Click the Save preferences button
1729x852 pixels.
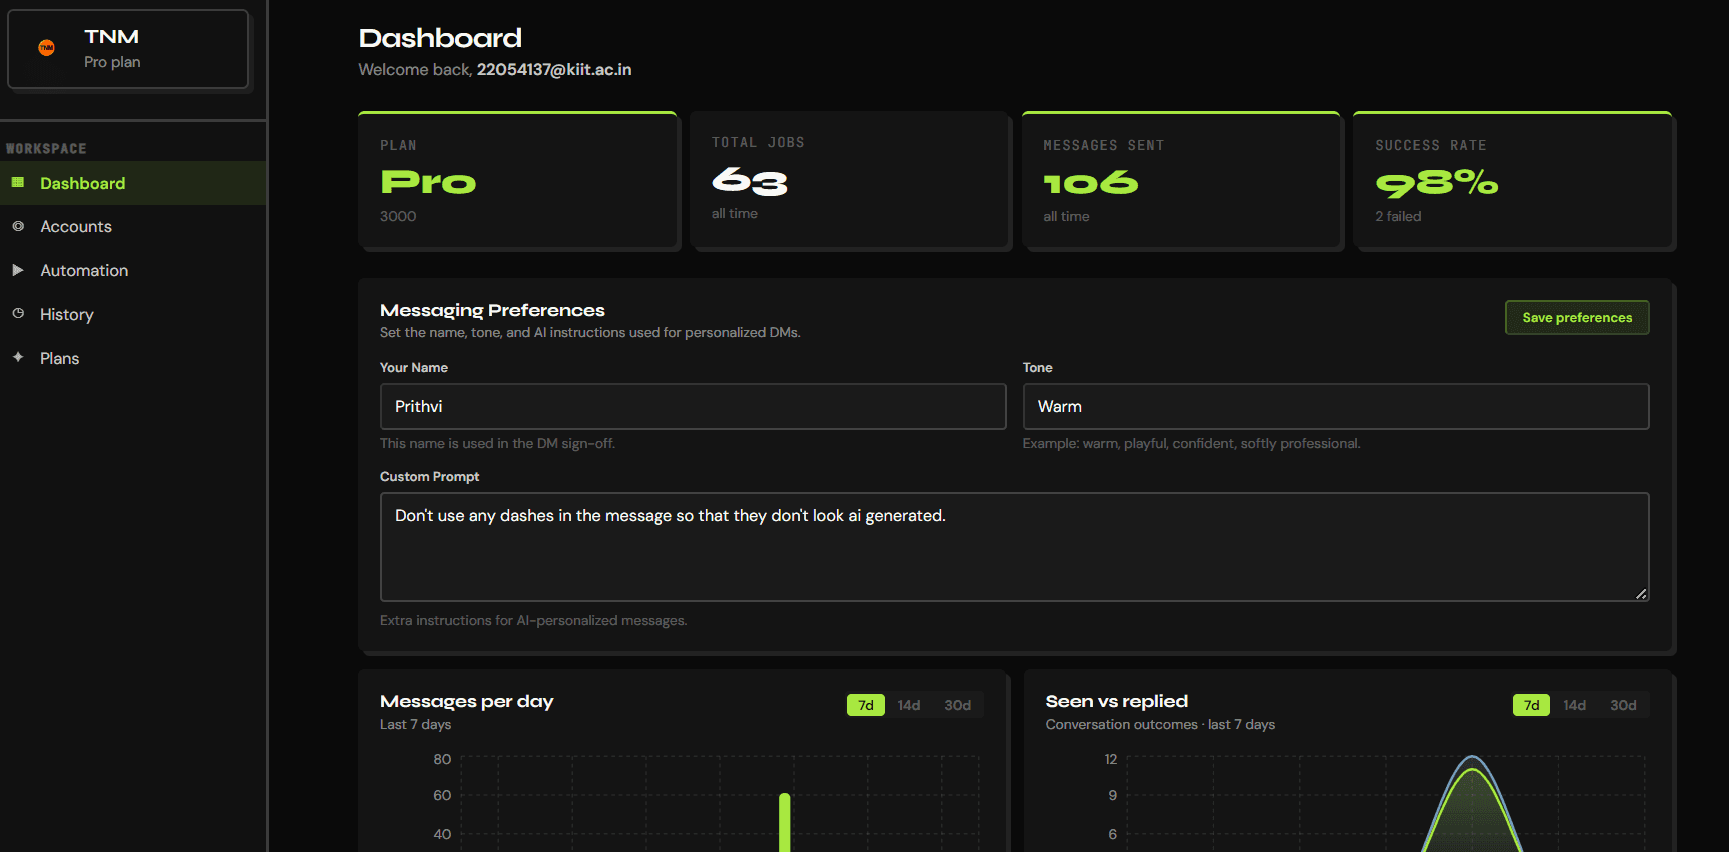pyautogui.click(x=1577, y=317)
